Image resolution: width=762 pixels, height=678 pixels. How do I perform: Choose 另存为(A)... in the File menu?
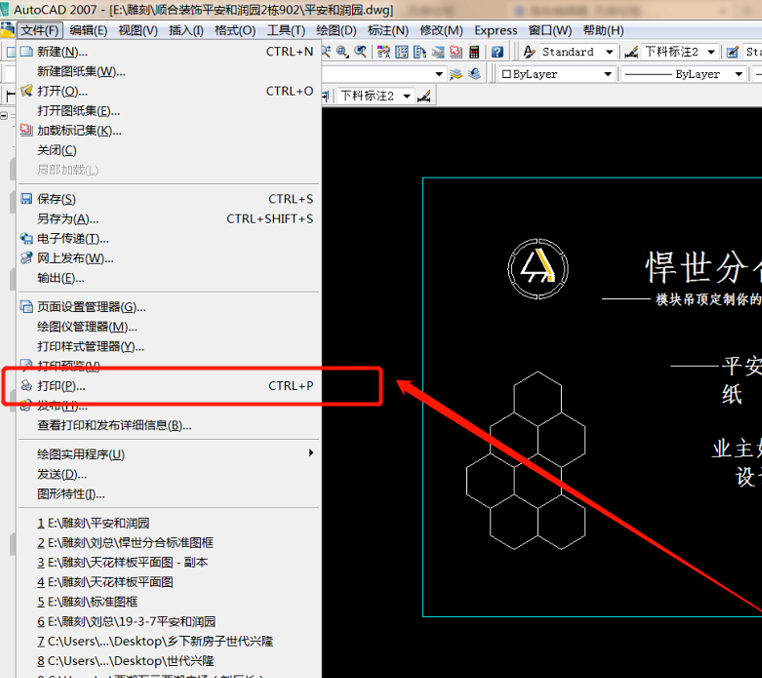coord(68,219)
